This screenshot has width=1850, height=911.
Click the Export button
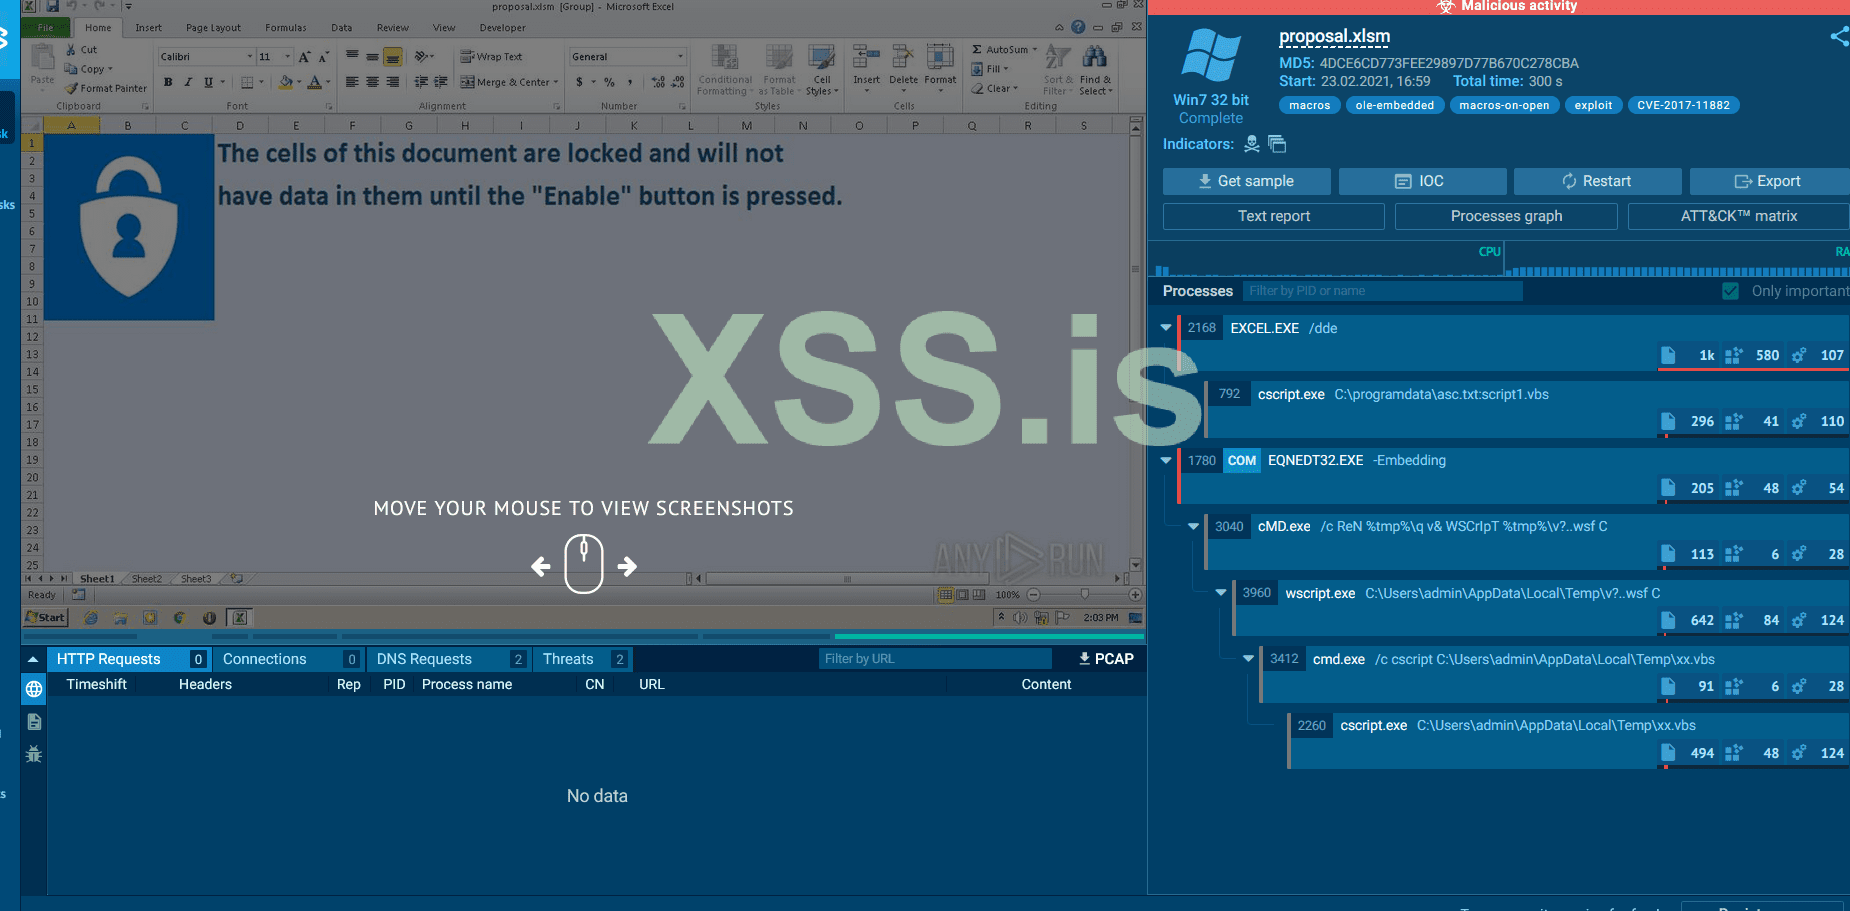click(1768, 181)
